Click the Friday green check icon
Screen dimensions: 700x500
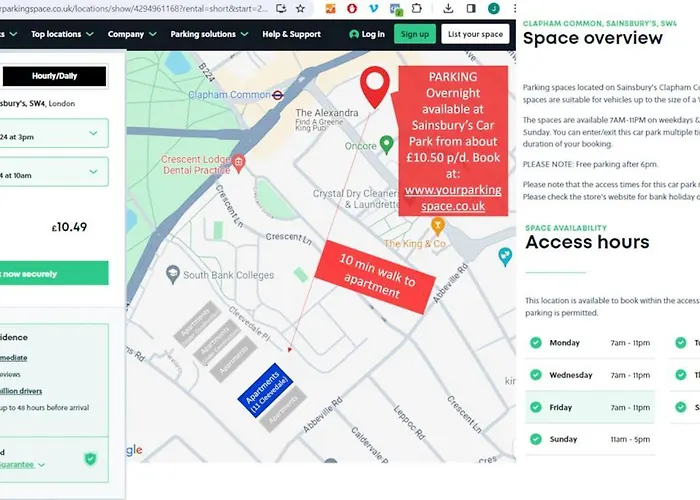click(x=536, y=407)
